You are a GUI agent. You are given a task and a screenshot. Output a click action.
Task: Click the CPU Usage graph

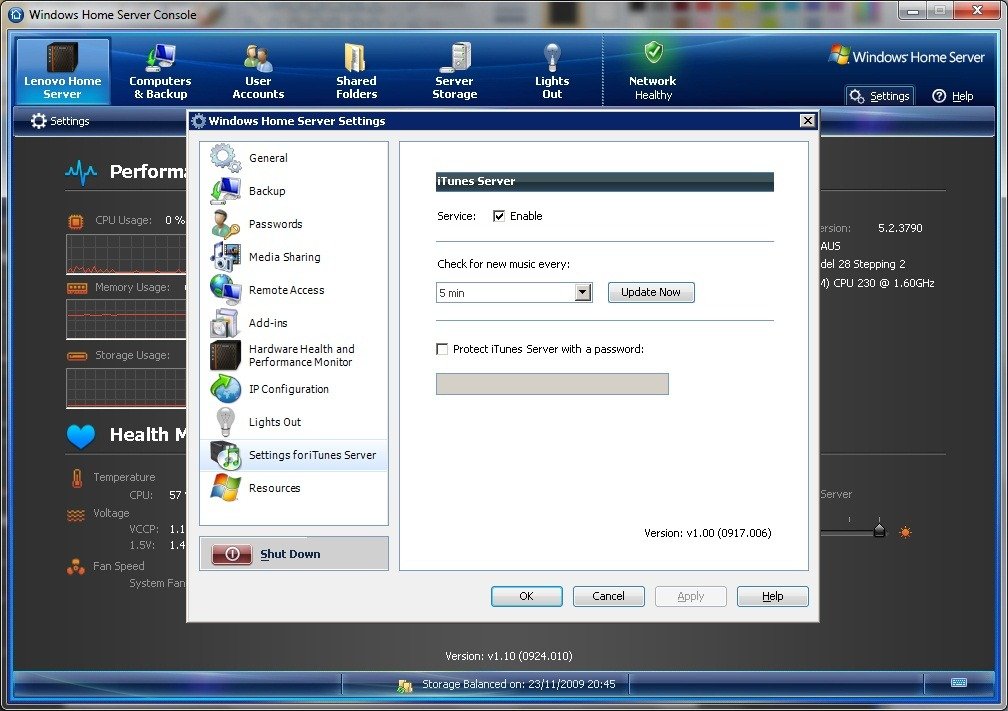[126, 254]
